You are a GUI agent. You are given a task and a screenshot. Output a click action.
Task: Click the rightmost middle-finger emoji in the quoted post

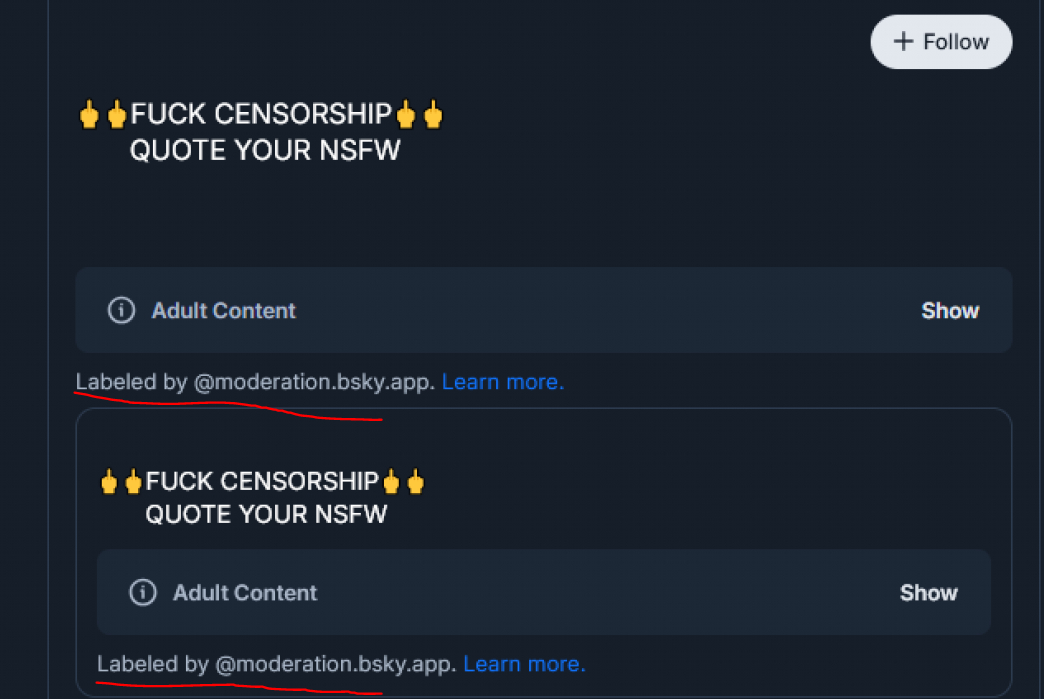(x=416, y=482)
